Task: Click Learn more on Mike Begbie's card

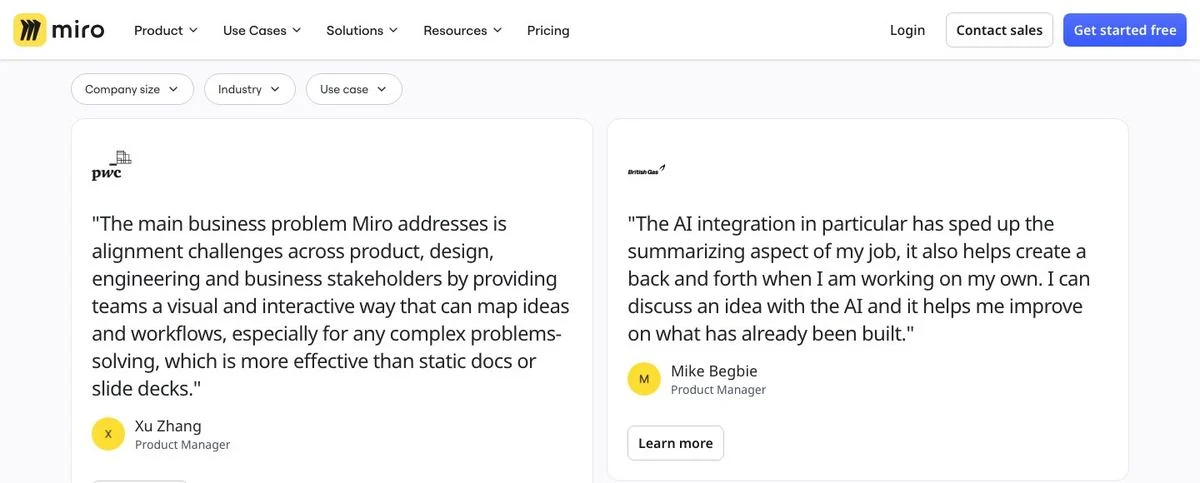Action: 675,443
